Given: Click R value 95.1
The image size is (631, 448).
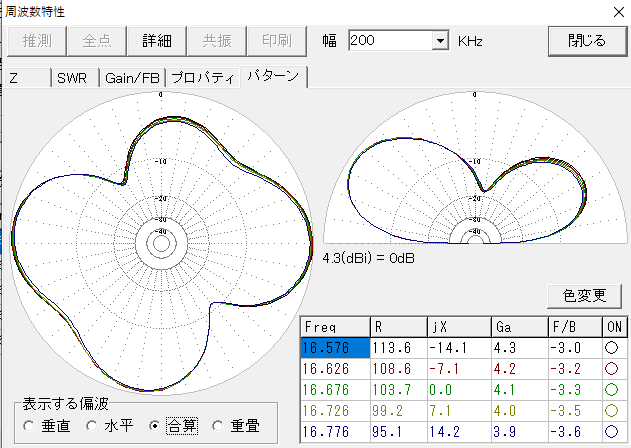Looking at the screenshot, I should (x=399, y=431).
